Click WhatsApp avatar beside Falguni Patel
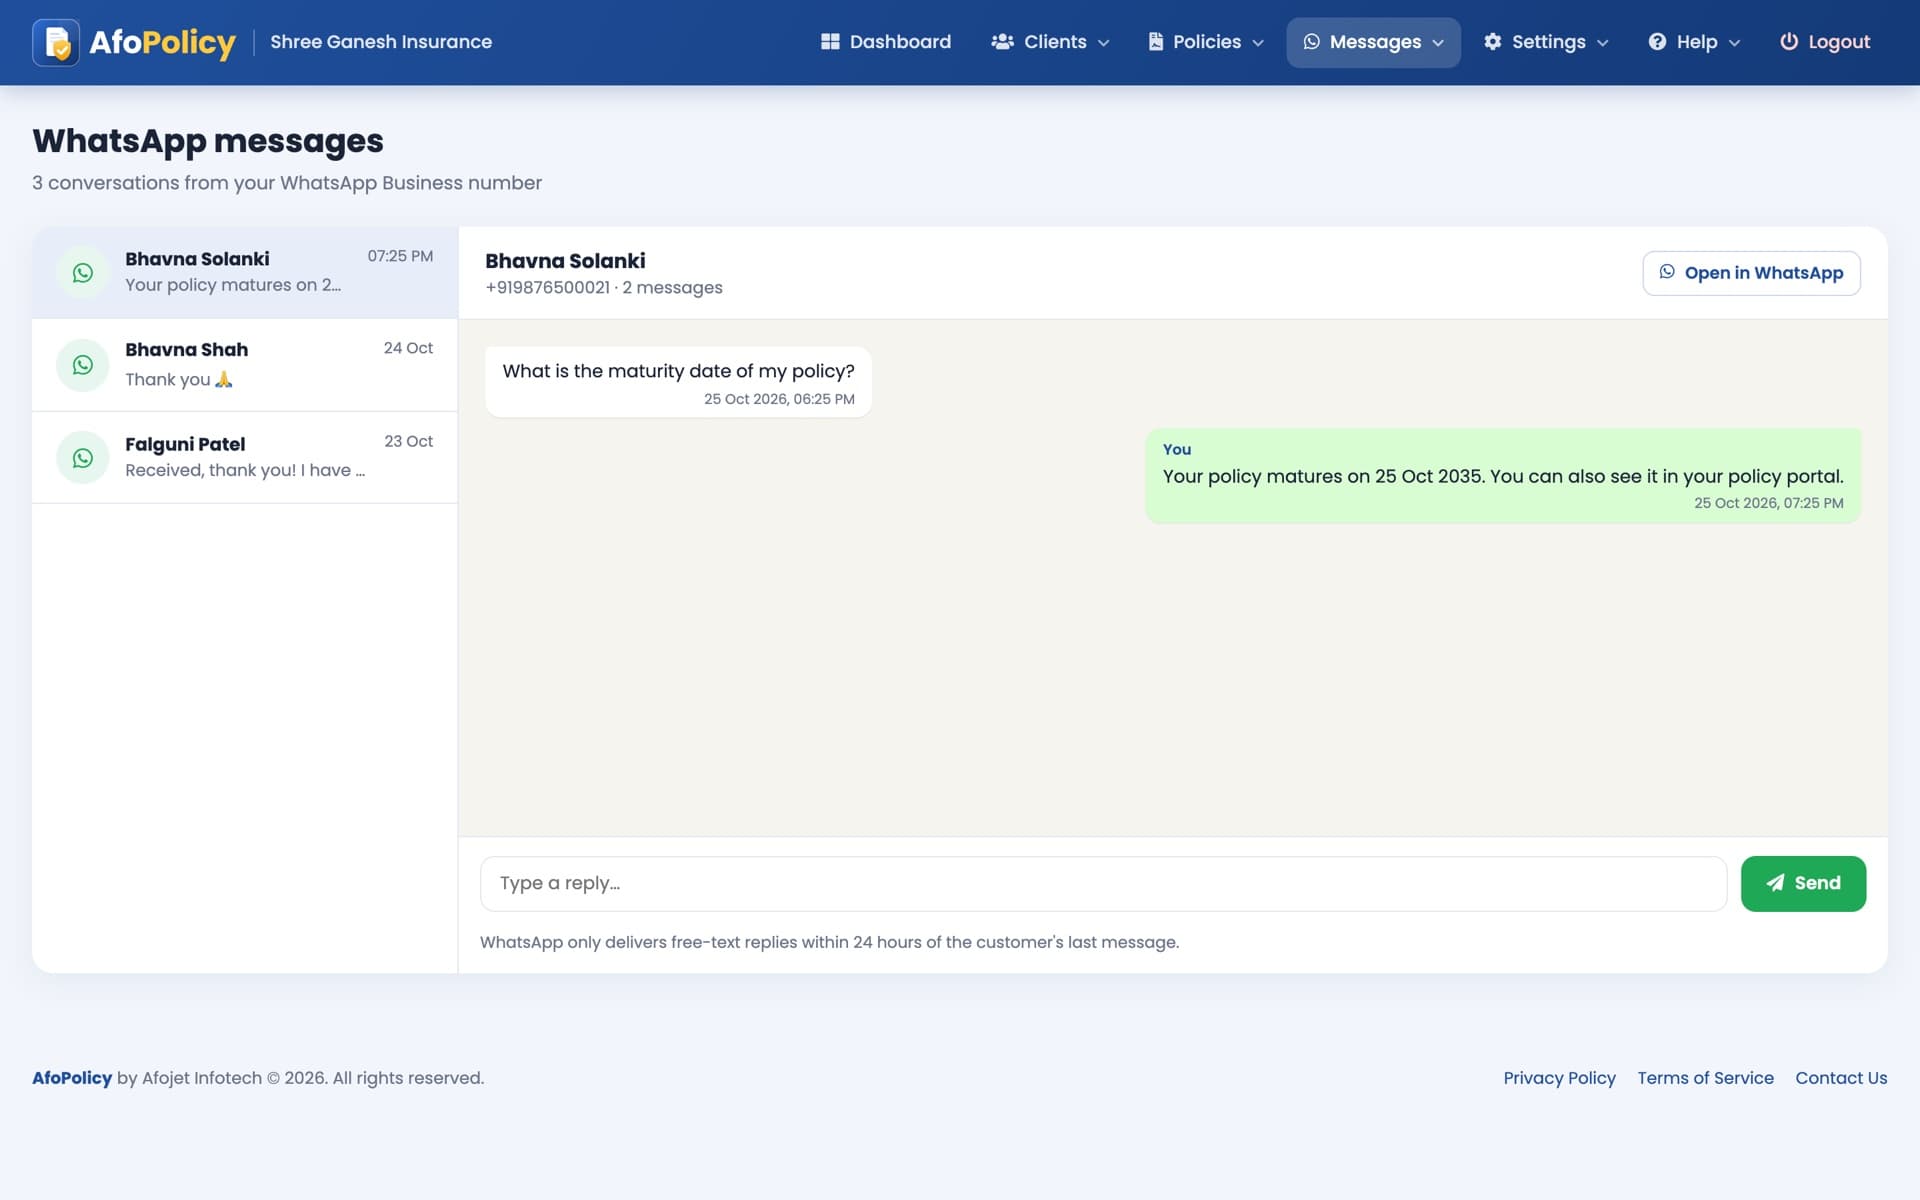The height and width of the screenshot is (1200, 1920). (83, 457)
